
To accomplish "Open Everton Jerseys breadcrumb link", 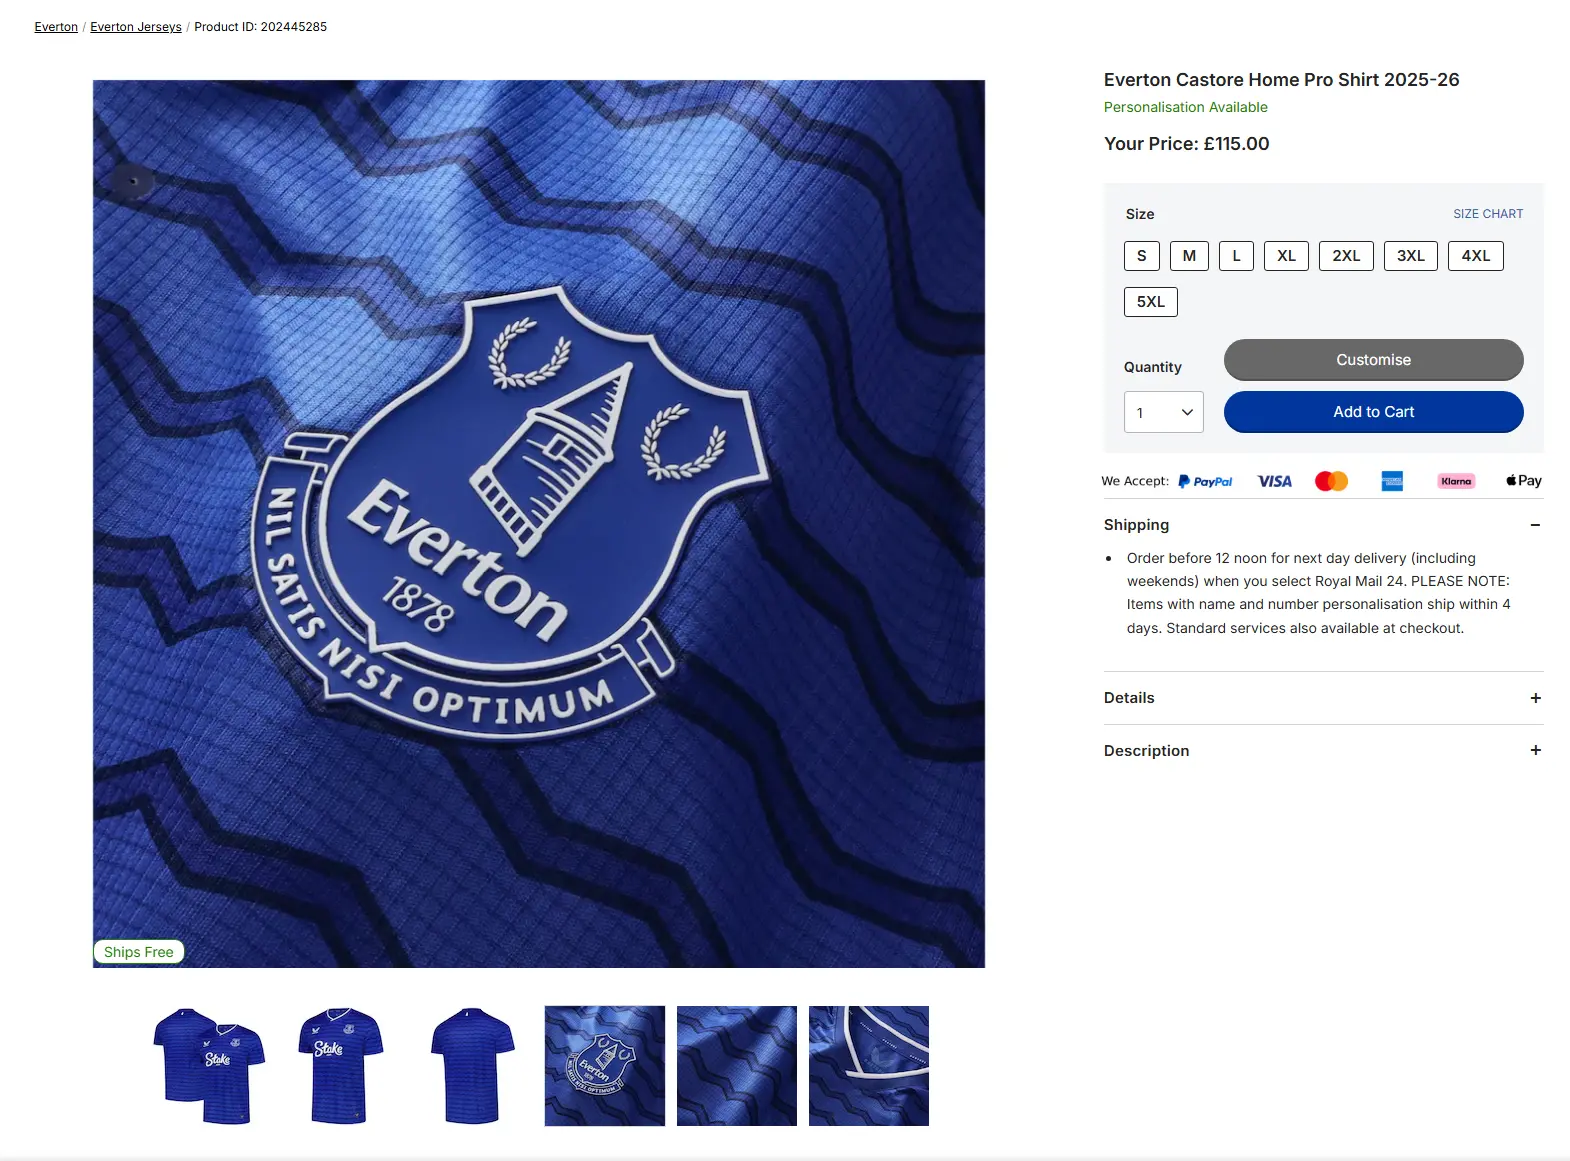I will (136, 27).
